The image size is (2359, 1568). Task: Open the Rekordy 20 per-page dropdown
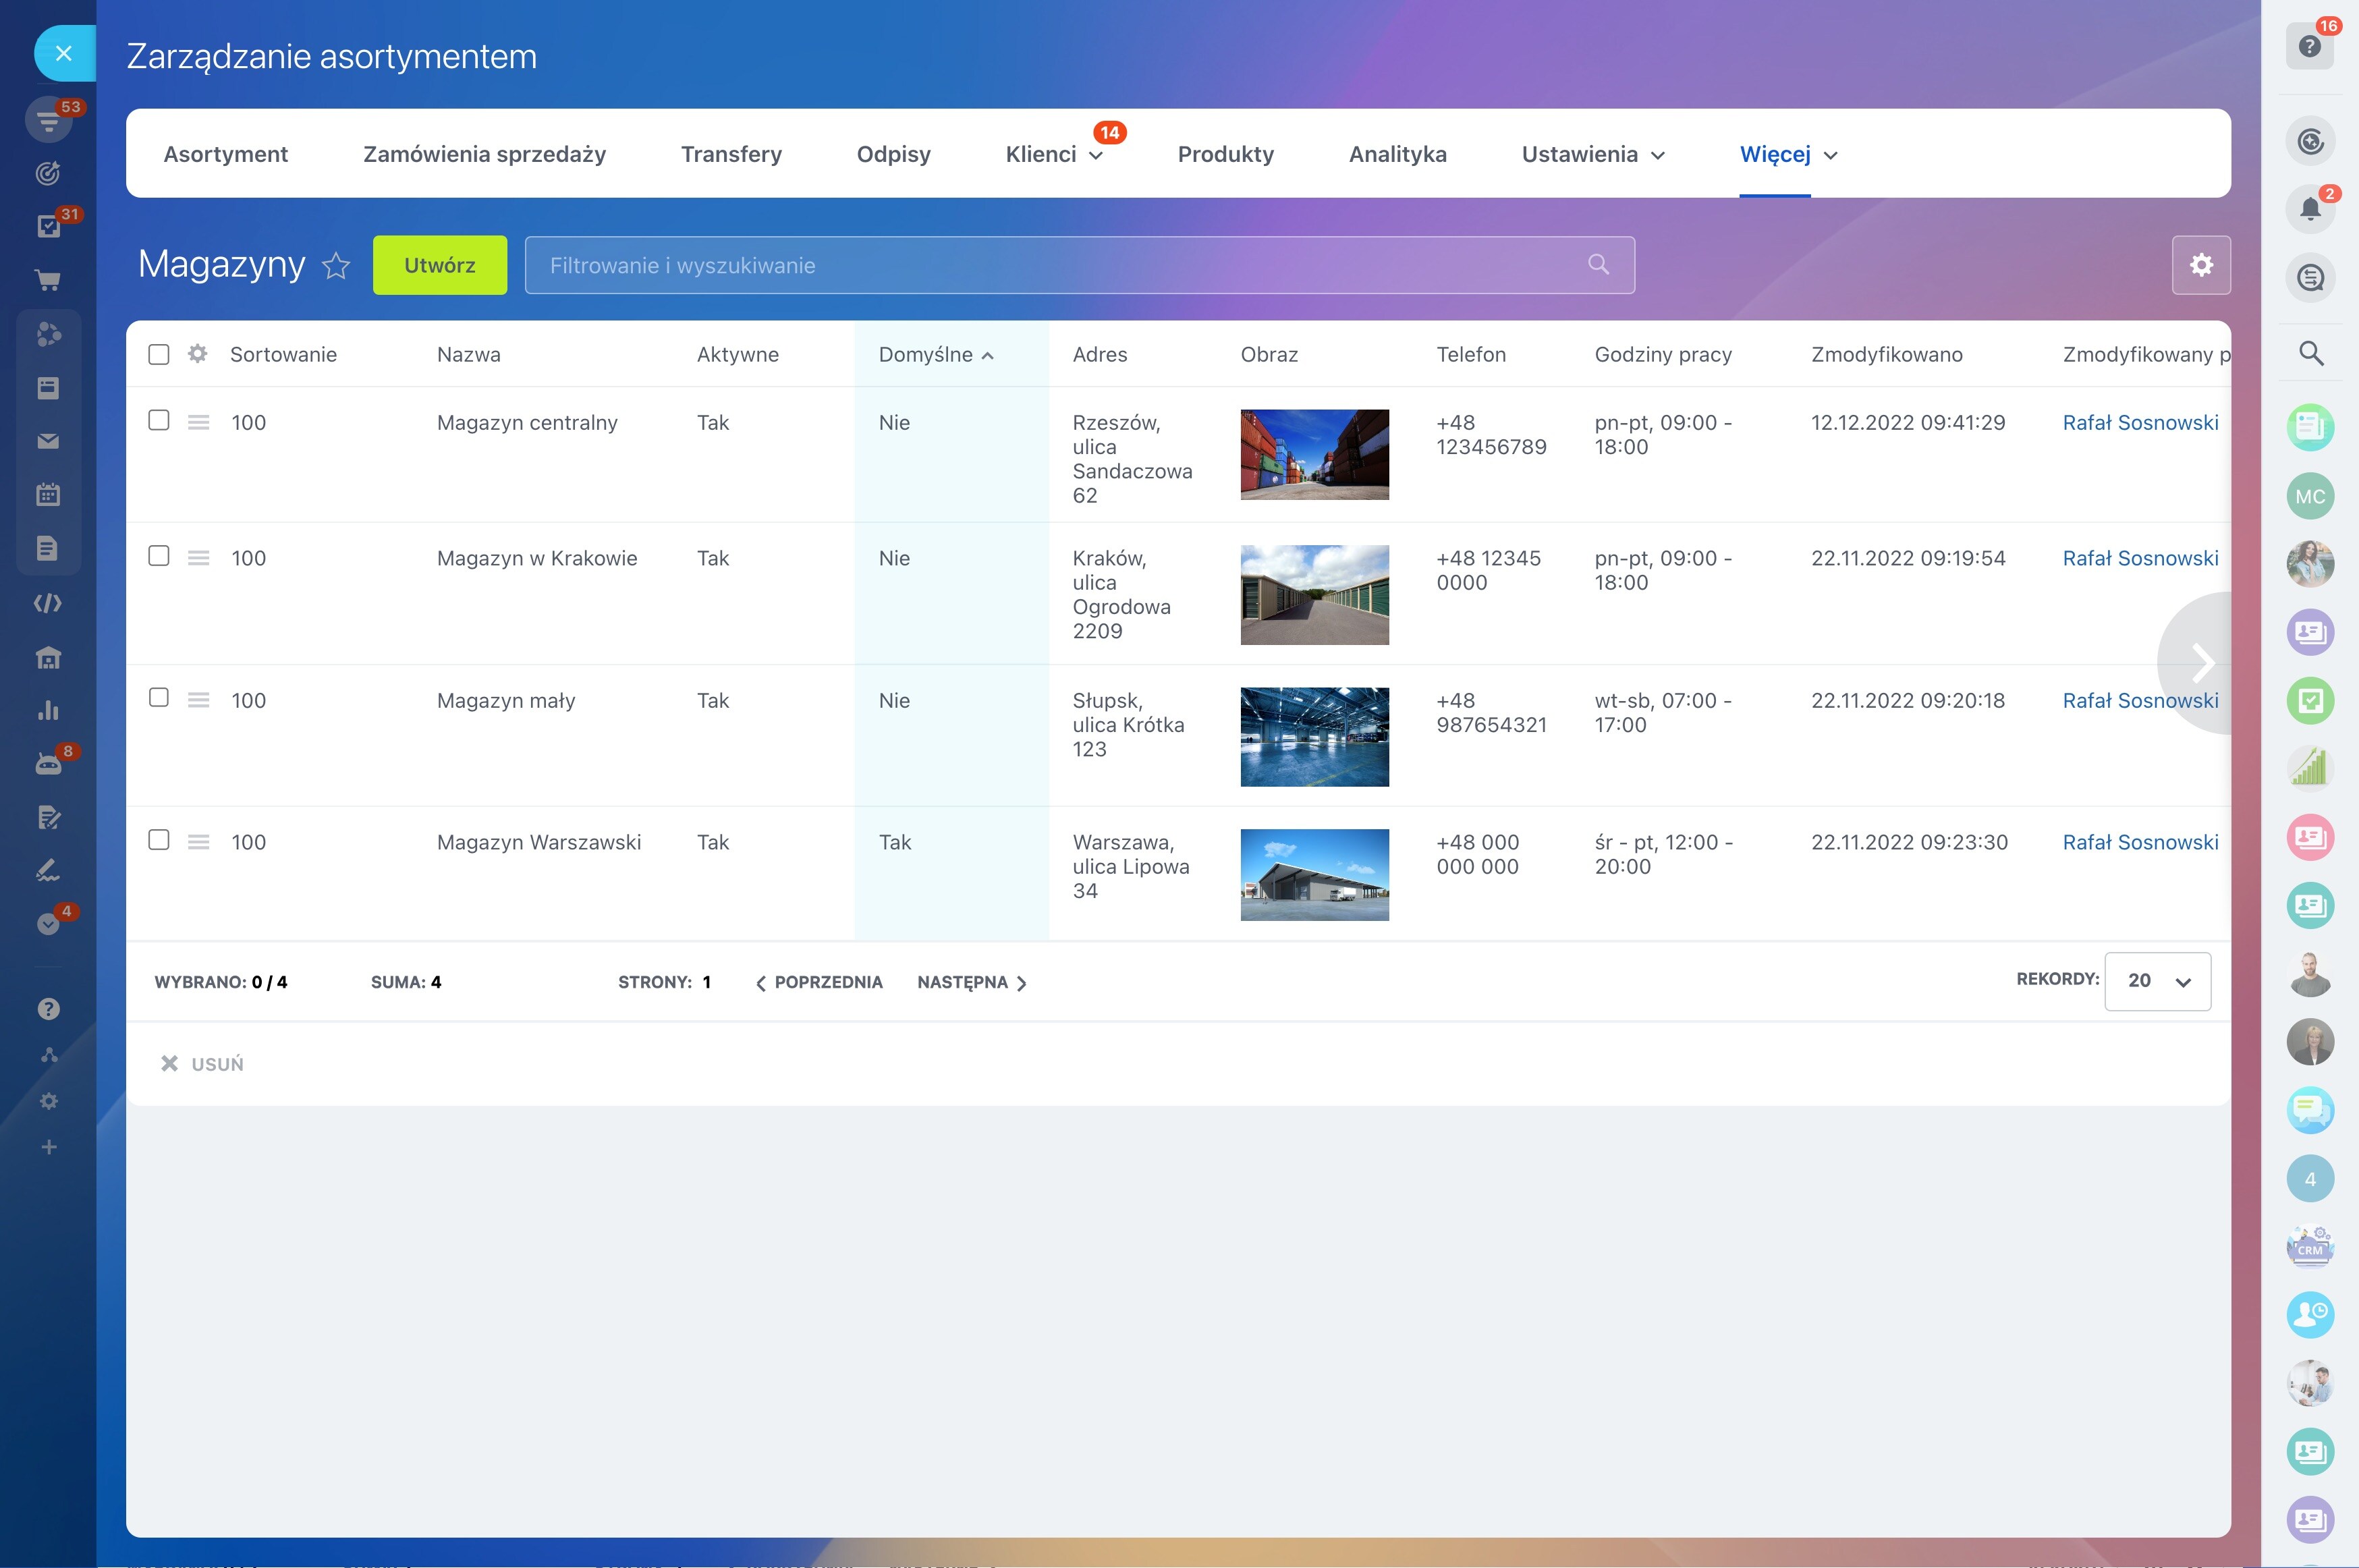click(x=2157, y=981)
